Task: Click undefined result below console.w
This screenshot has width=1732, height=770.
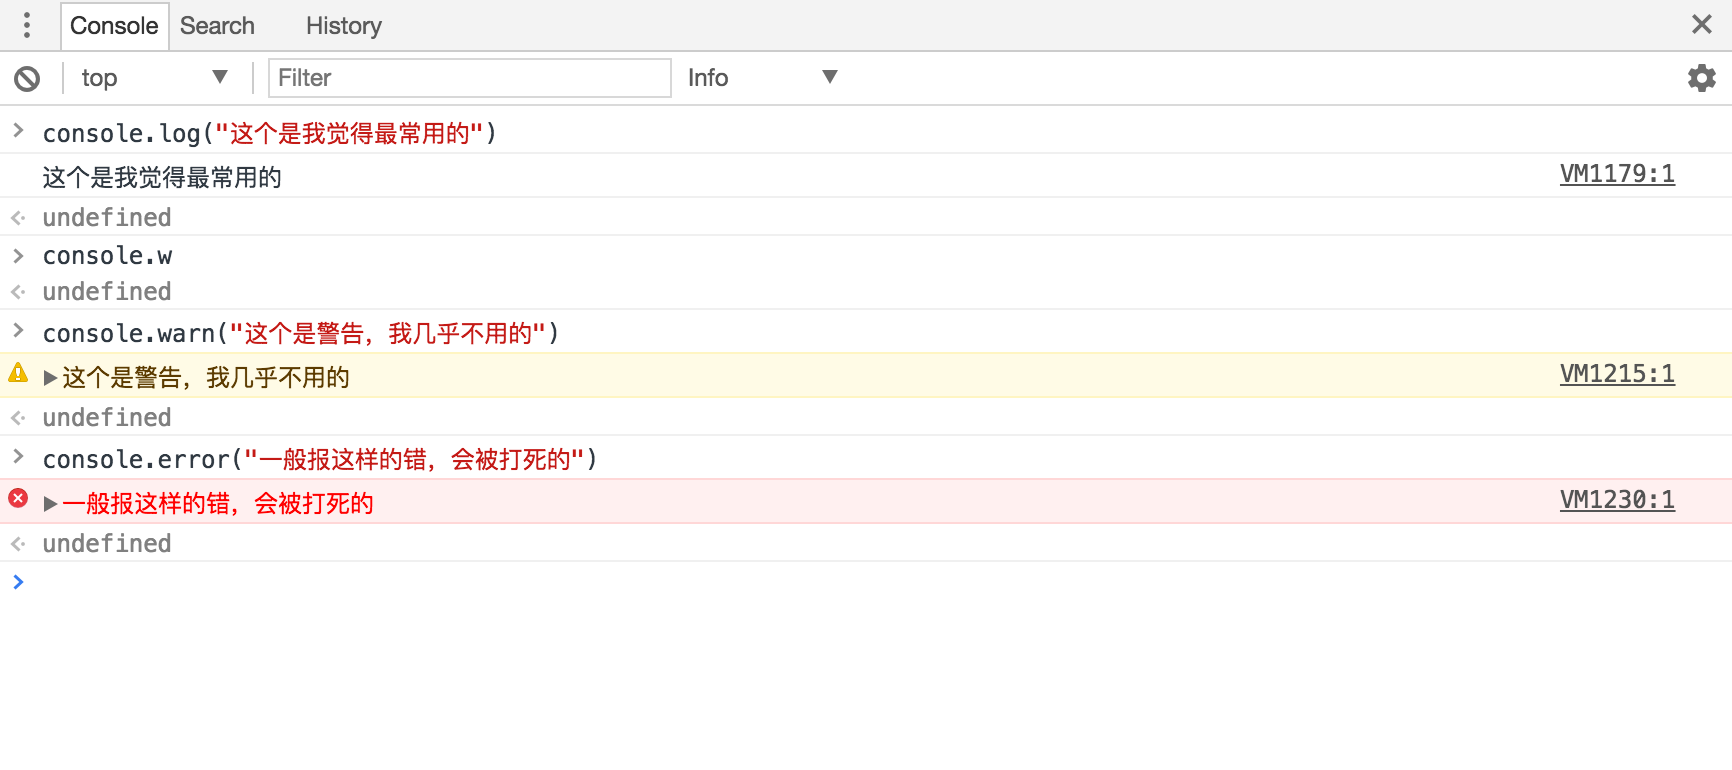Action: tap(107, 291)
